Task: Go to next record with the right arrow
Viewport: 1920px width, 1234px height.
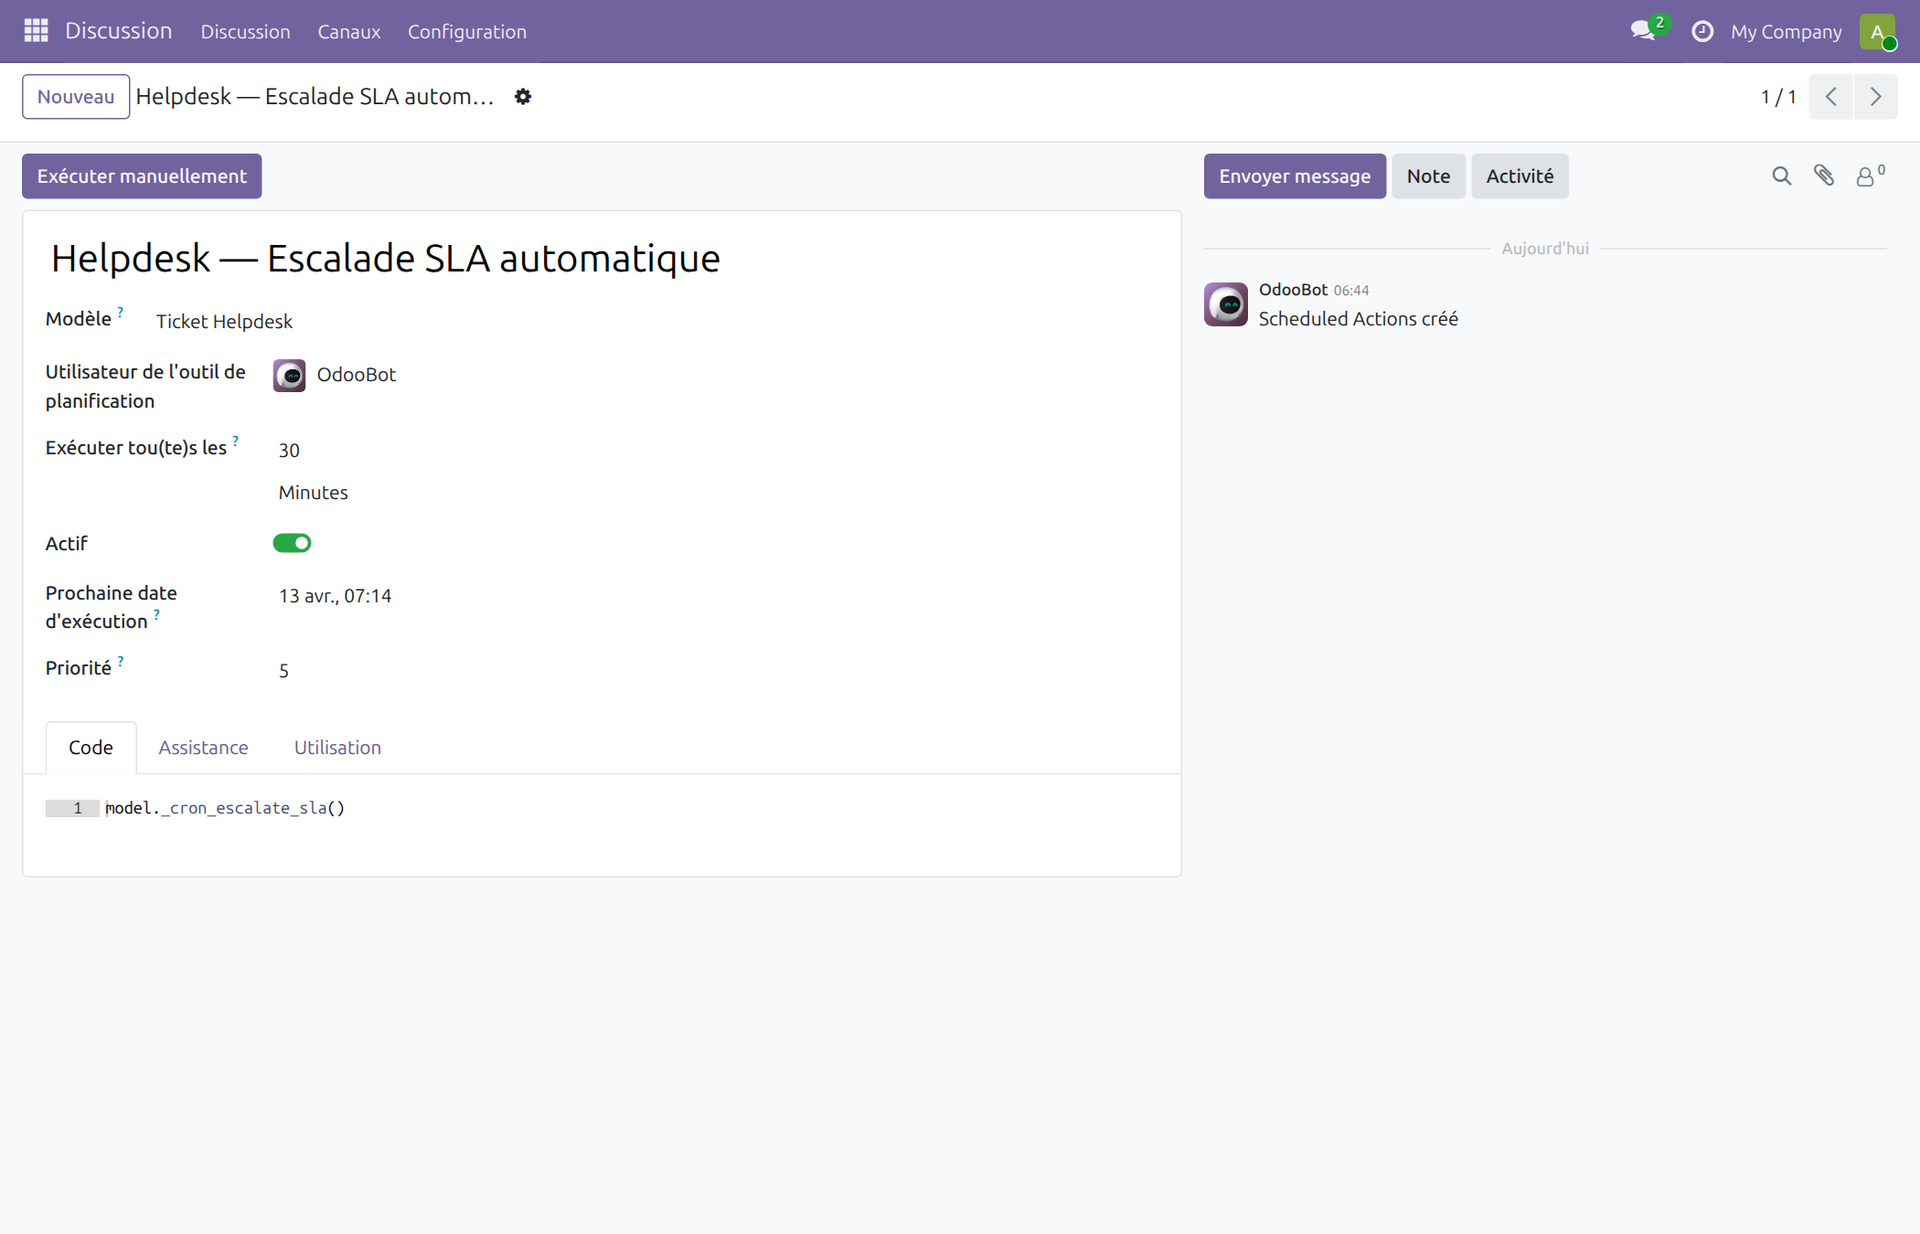Action: (x=1875, y=96)
